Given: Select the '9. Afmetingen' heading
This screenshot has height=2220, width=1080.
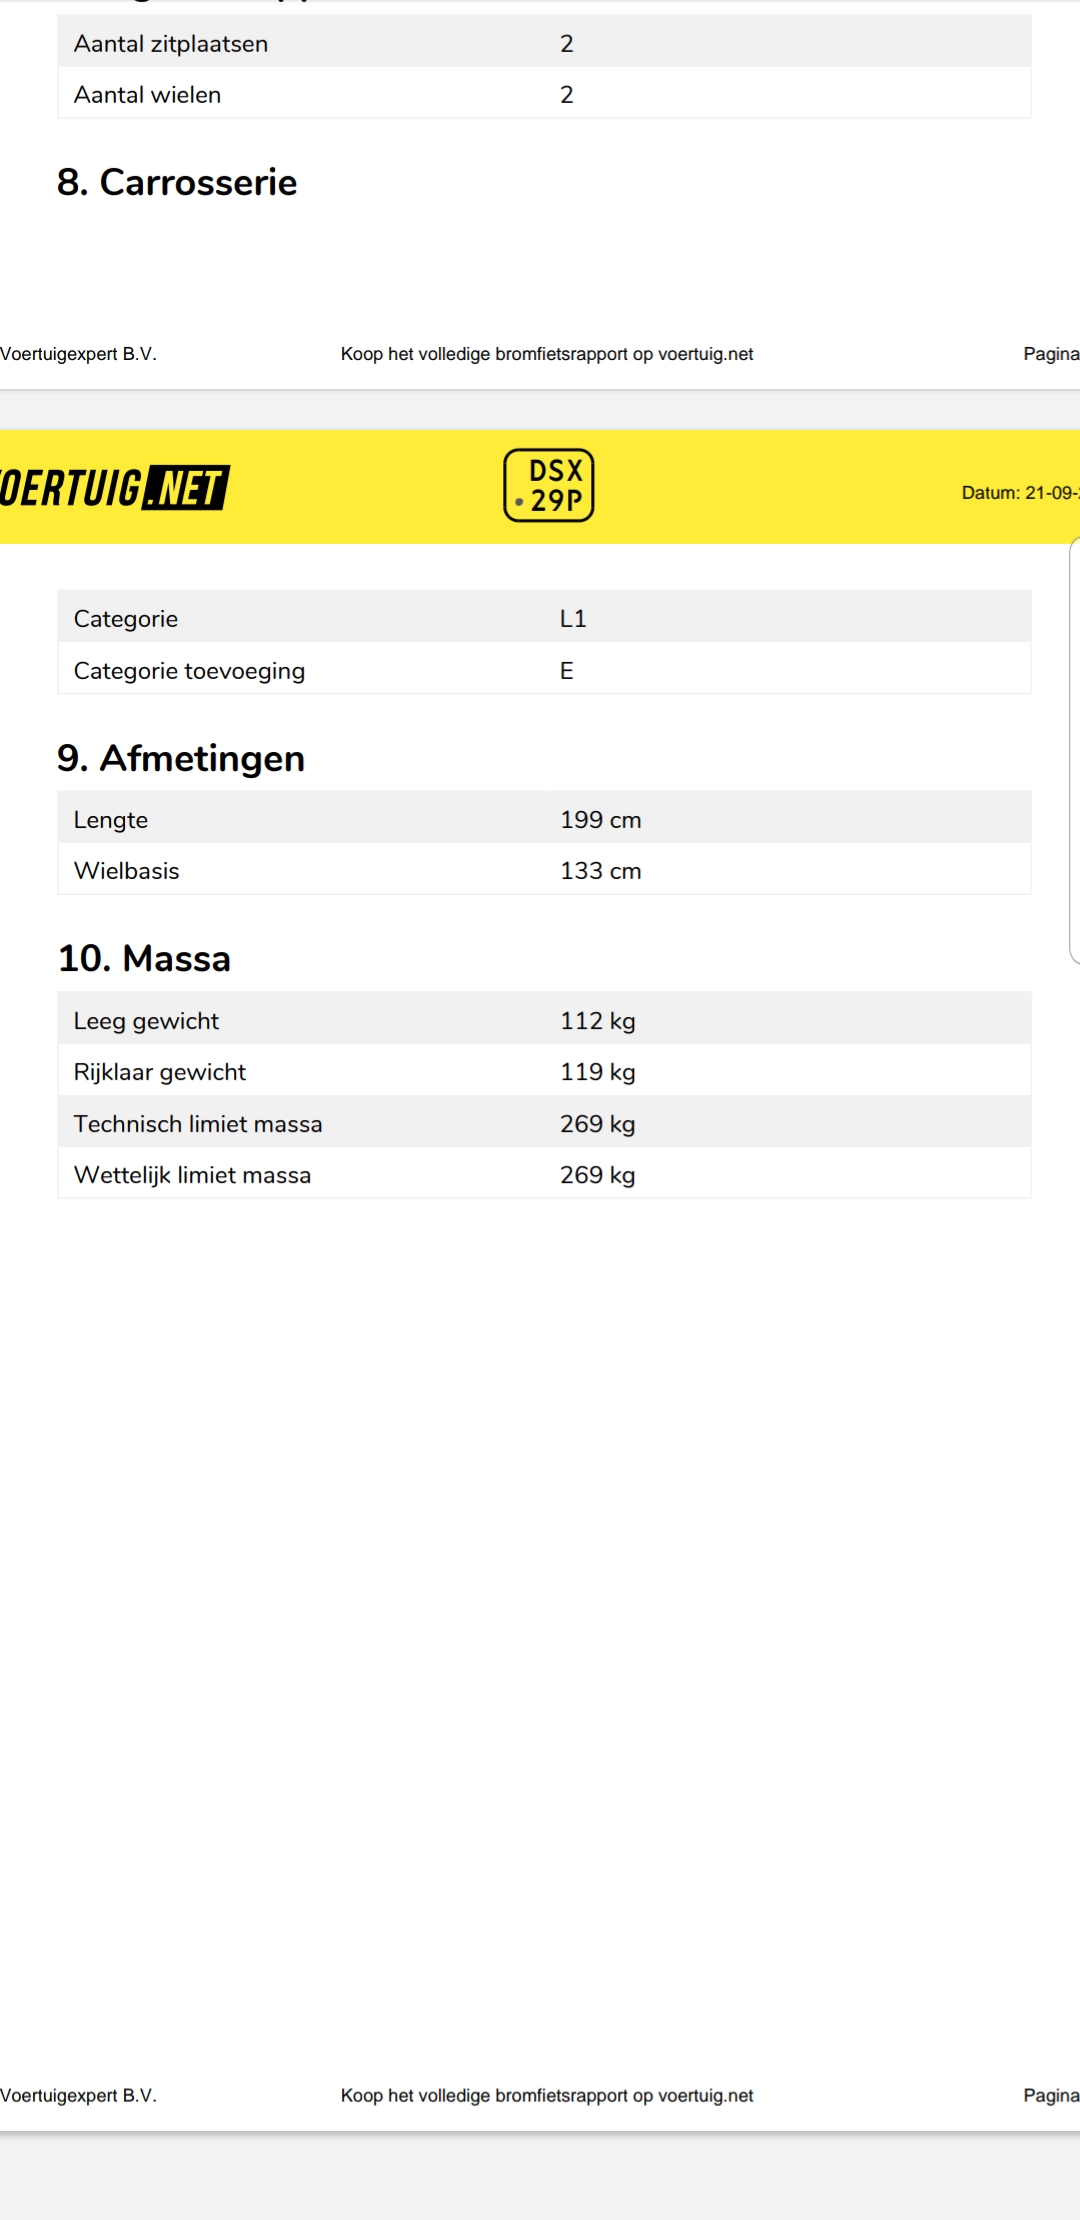Looking at the screenshot, I should pyautogui.click(x=181, y=758).
